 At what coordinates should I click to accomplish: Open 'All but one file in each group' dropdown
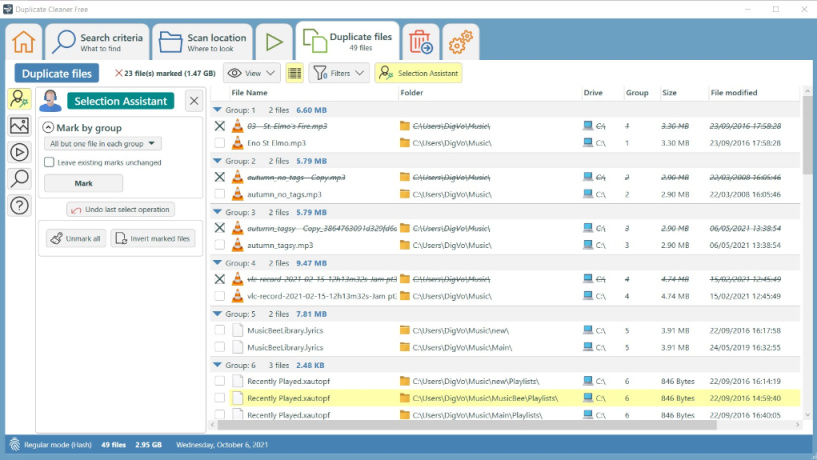103,143
